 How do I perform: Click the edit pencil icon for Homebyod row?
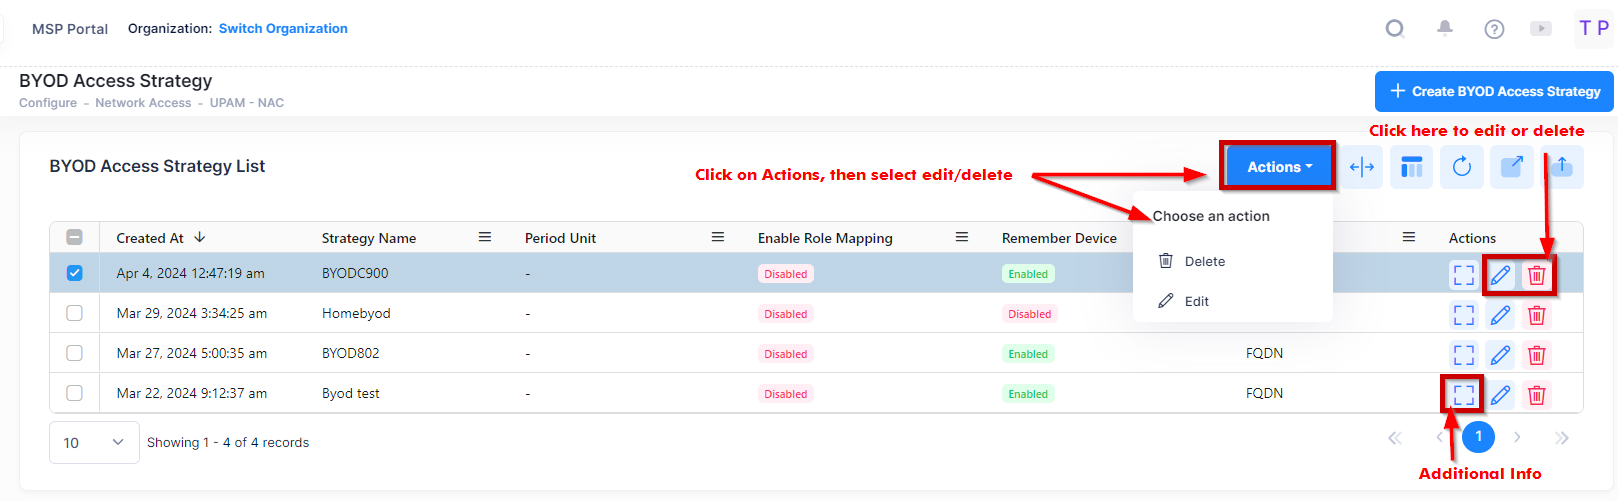[x=1500, y=315]
